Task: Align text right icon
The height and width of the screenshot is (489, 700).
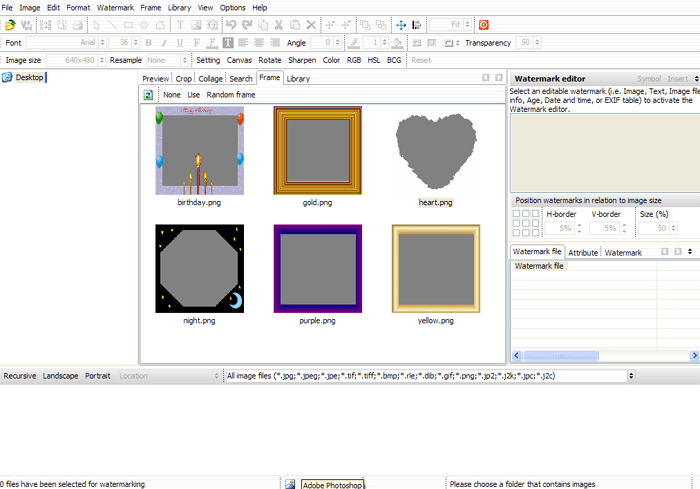Action: click(275, 43)
